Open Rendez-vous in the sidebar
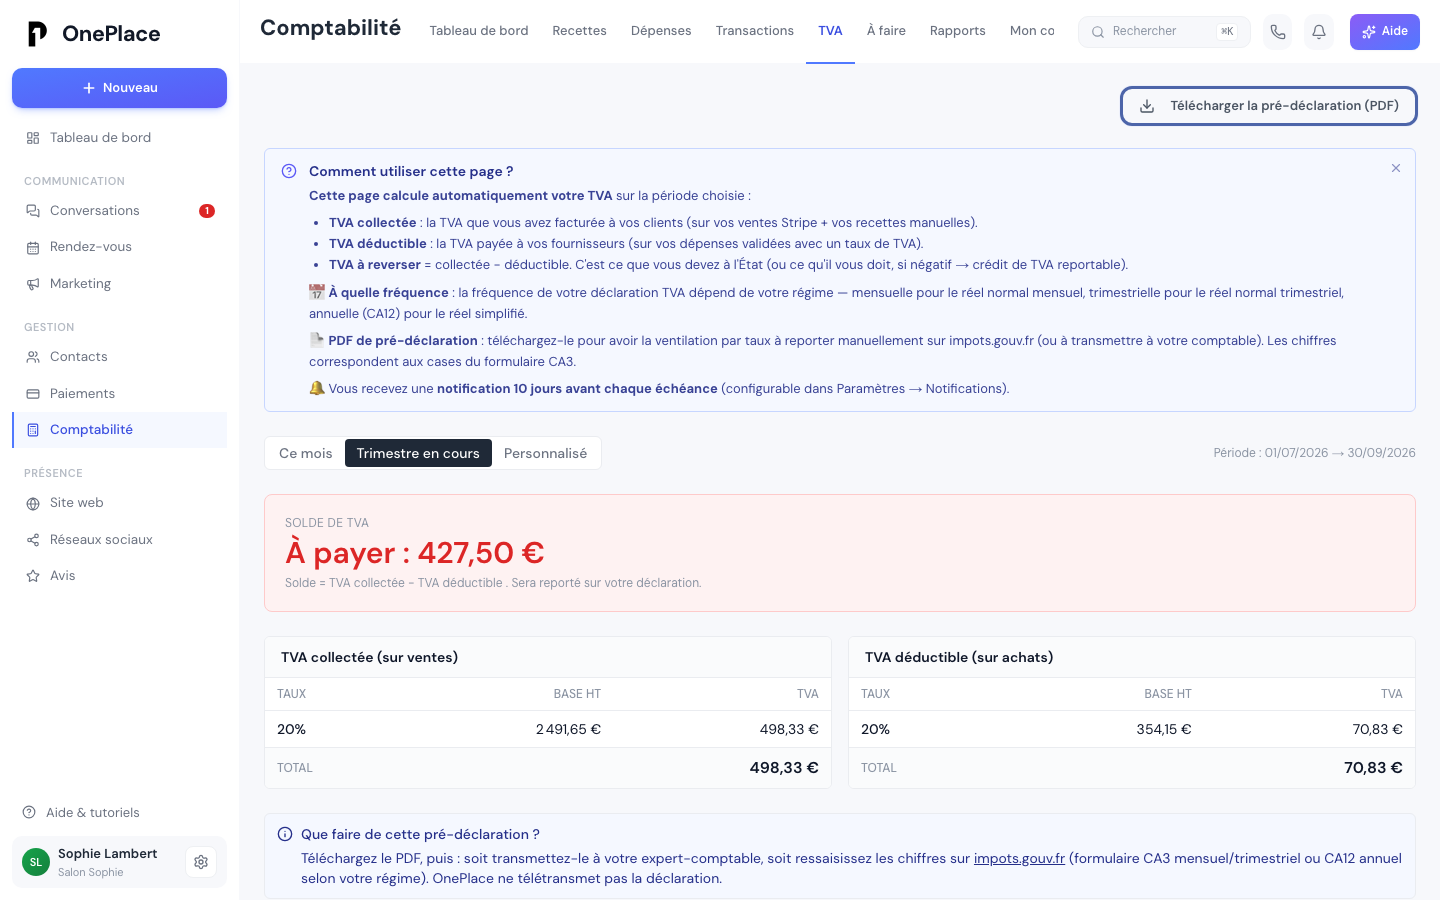Image resolution: width=1440 pixels, height=900 pixels. (120, 247)
